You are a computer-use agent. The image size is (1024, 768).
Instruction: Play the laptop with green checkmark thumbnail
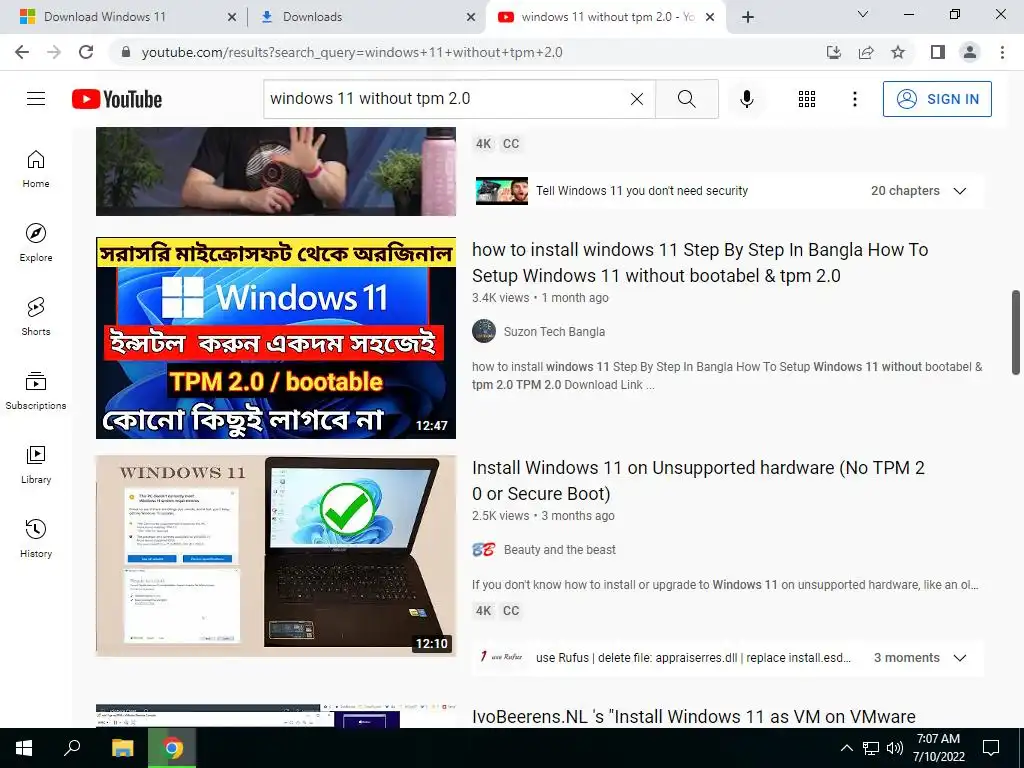[x=276, y=556]
